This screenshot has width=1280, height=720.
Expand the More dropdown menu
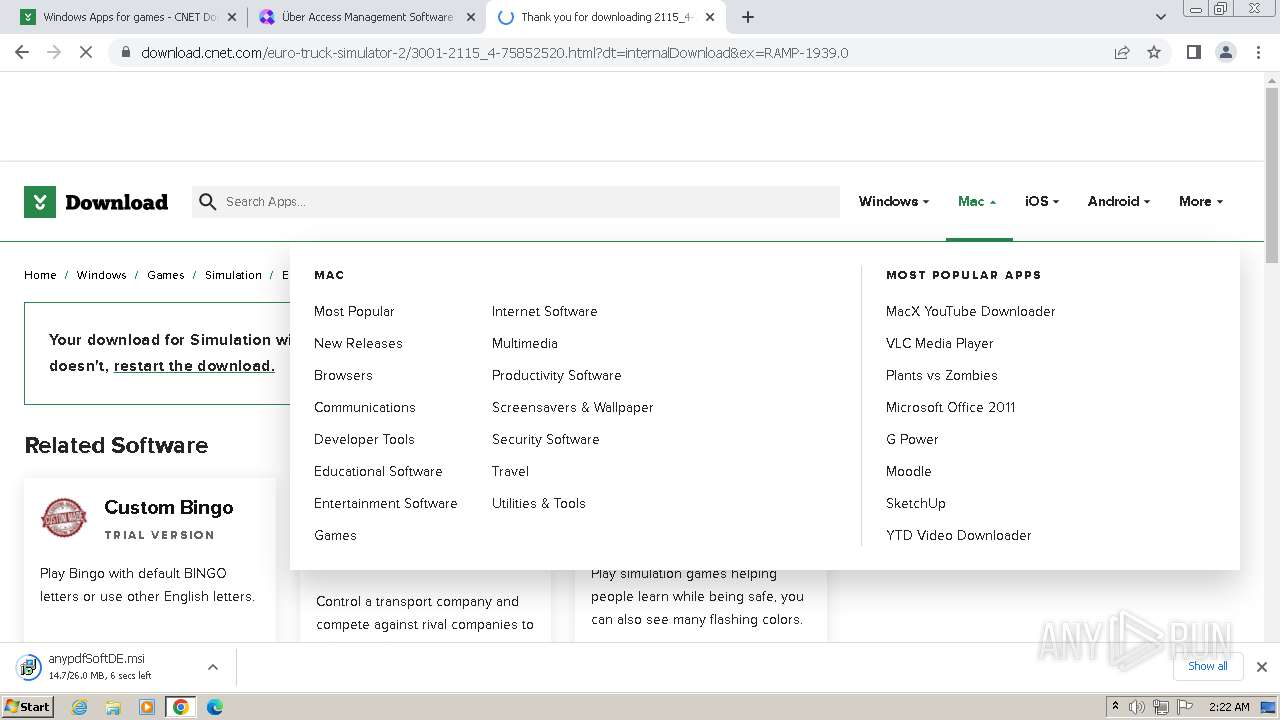coord(1201,201)
